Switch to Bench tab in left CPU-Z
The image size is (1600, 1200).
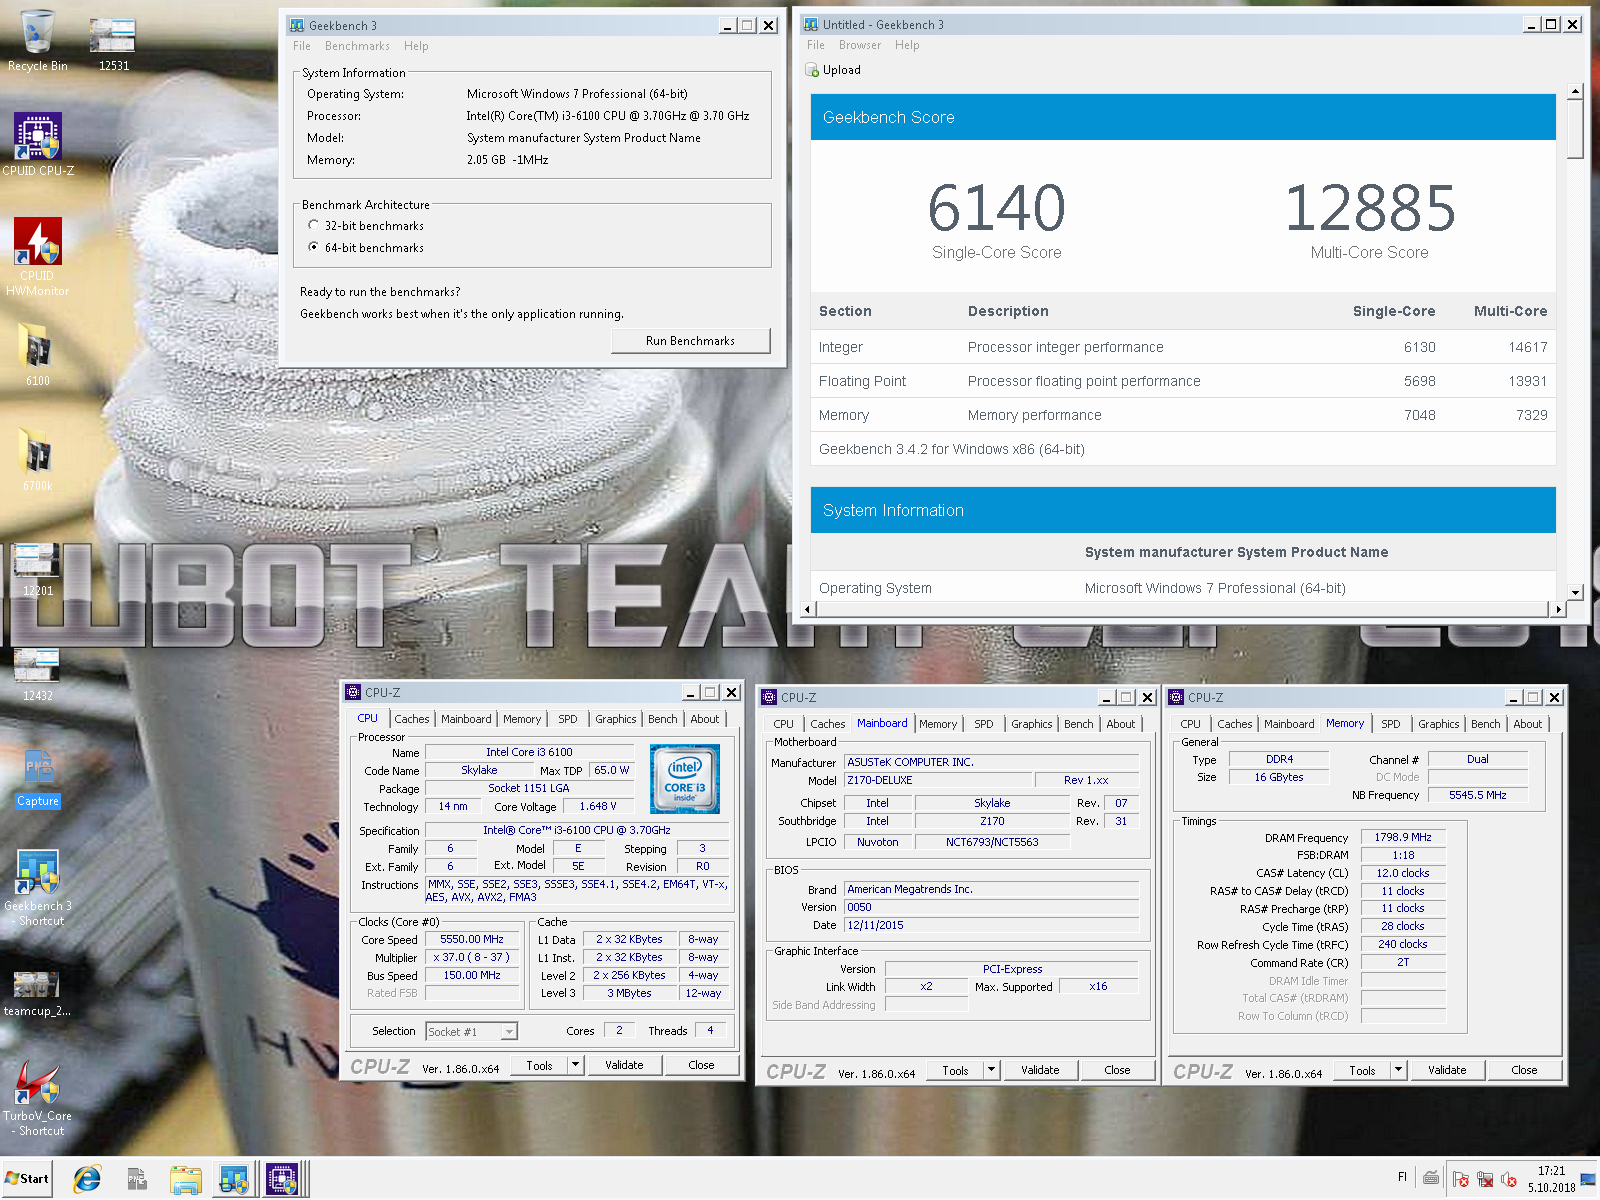click(662, 719)
